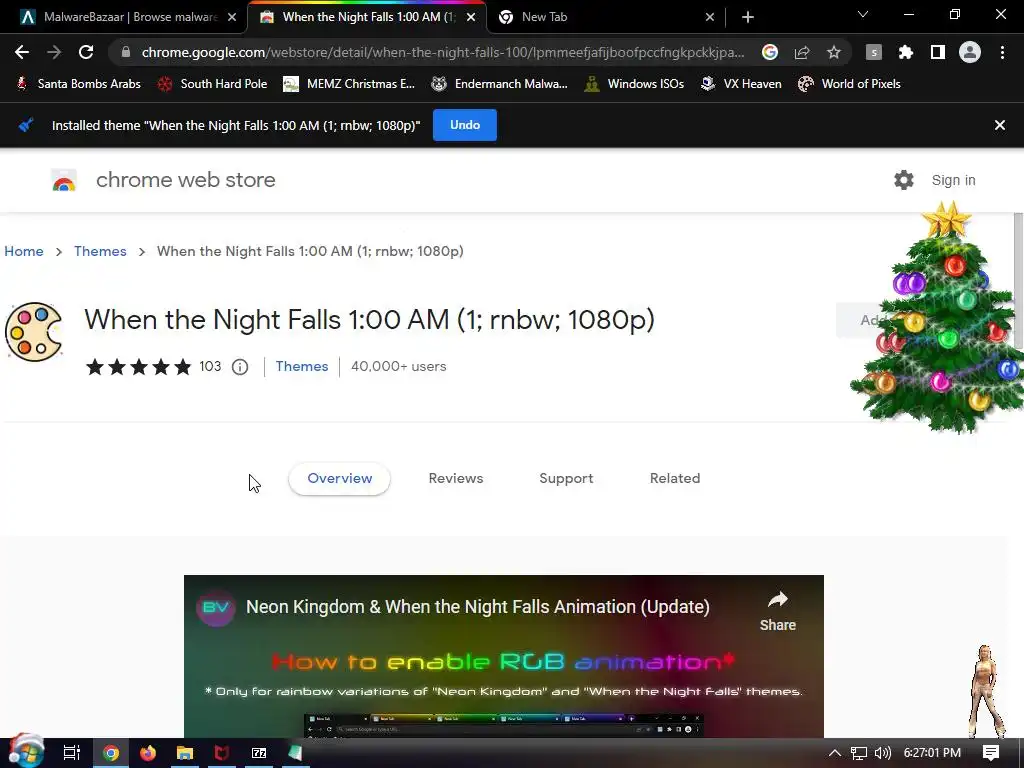Click the video title Neon Kingdom
Screen dimensions: 1024x768
pyautogui.click(x=477, y=607)
